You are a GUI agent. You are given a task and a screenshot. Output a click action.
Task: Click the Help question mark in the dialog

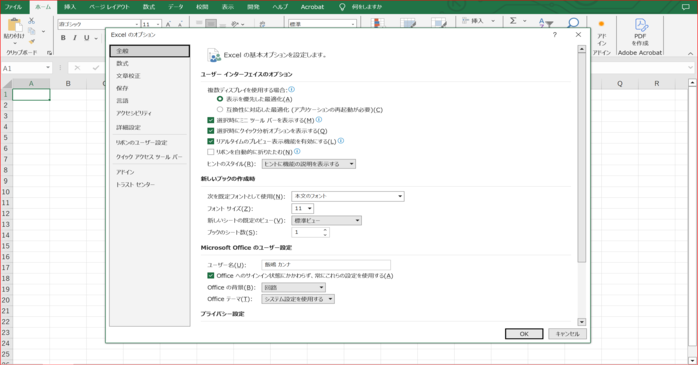(x=555, y=34)
